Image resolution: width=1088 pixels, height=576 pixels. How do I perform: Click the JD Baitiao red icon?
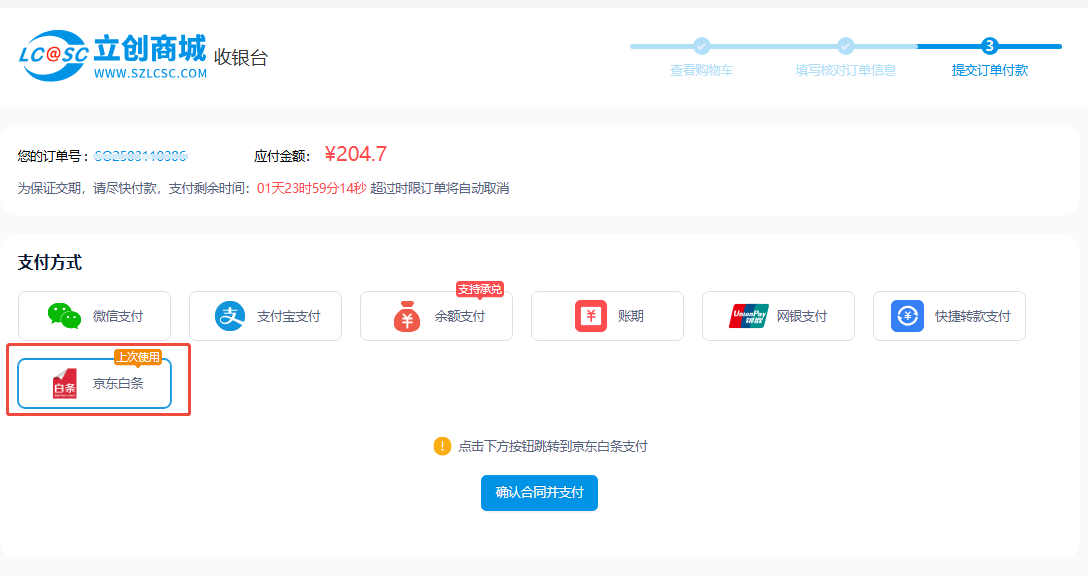(x=64, y=384)
